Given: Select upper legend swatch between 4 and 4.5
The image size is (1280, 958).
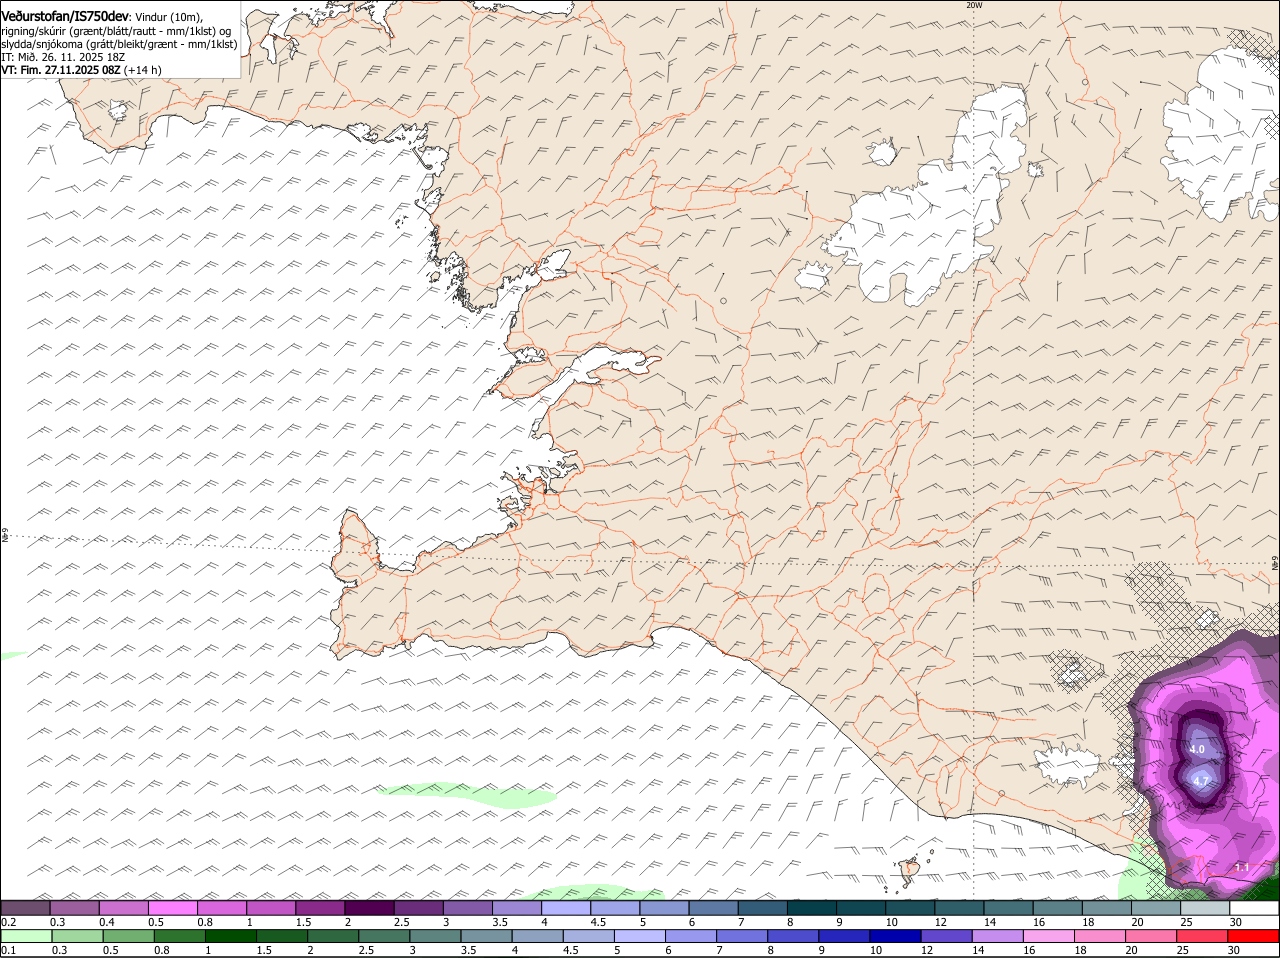Looking at the screenshot, I should 565,908.
